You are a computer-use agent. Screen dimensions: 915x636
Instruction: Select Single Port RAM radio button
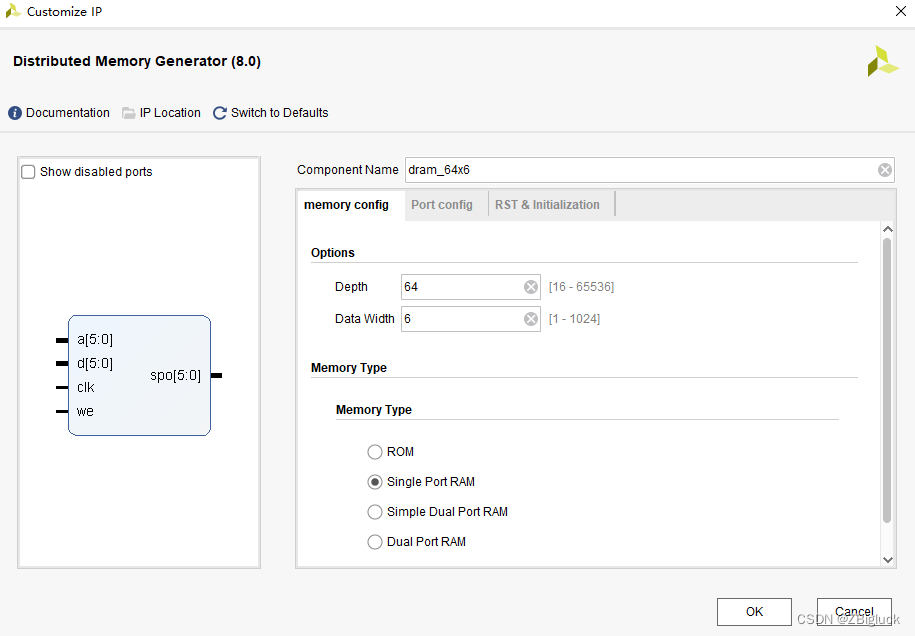(375, 482)
